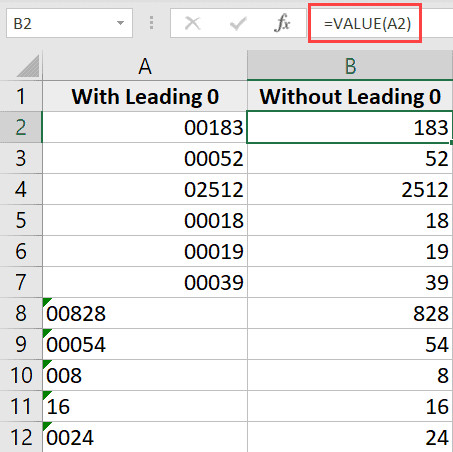Select cell containing 00052

click(145, 158)
